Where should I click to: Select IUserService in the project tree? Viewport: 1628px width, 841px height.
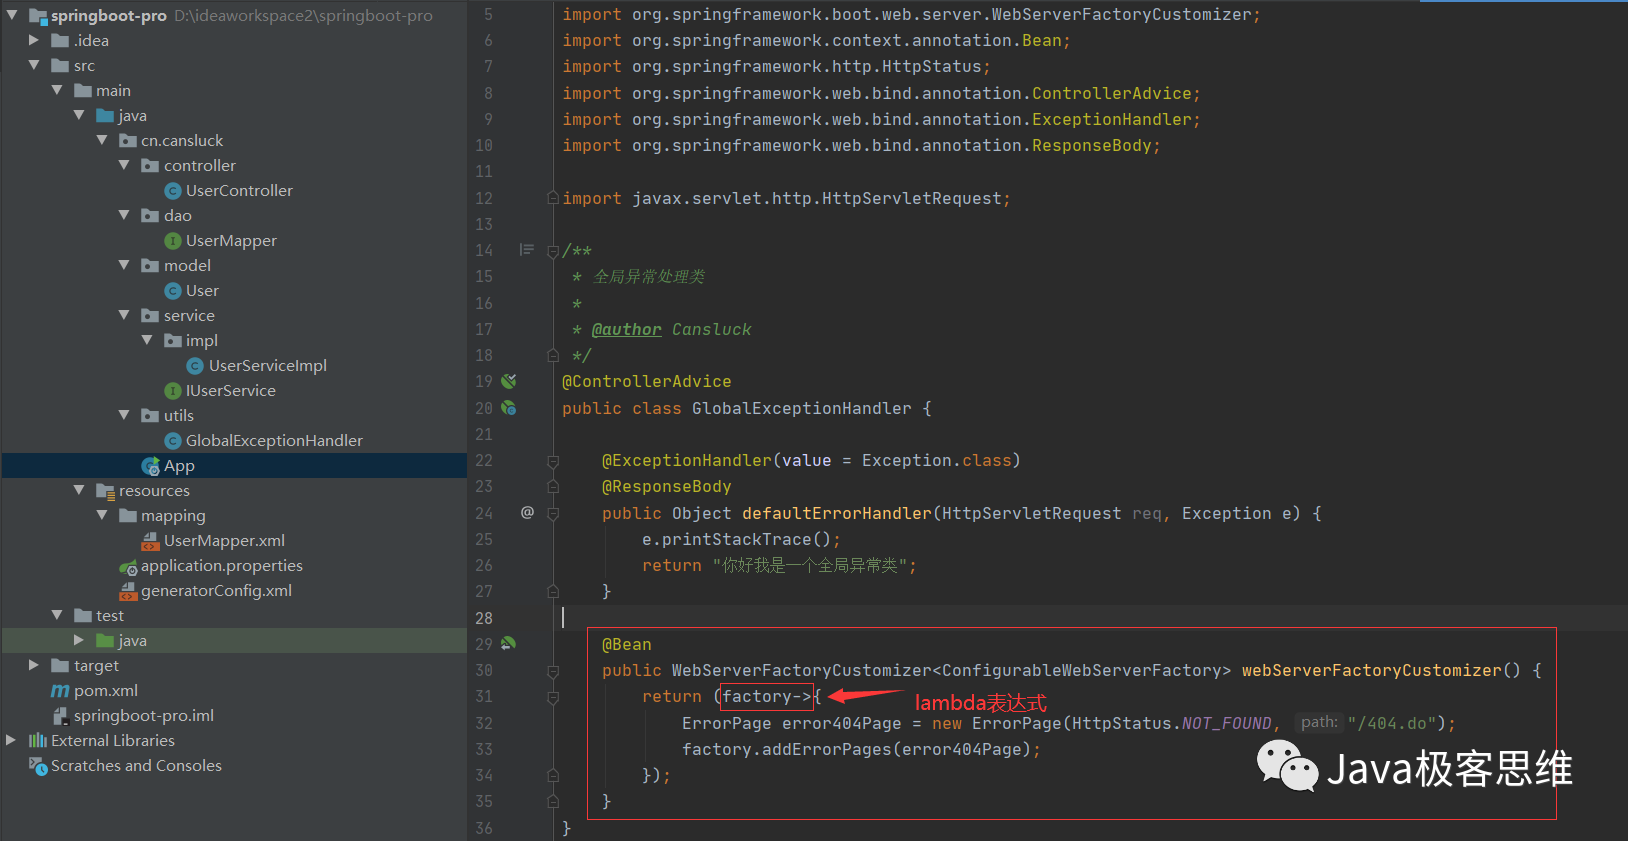pyautogui.click(x=231, y=390)
